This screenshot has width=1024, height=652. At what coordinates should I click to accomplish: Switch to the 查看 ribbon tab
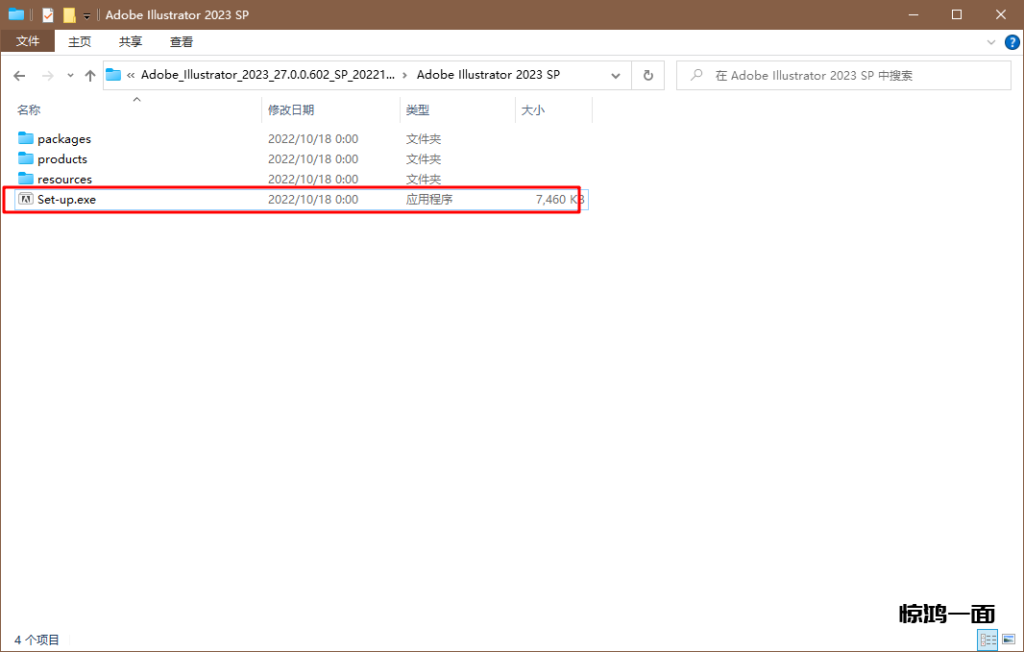pos(181,42)
